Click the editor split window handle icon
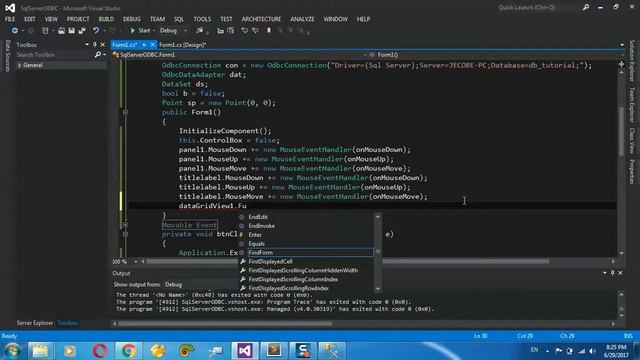The image size is (640, 360). click(621, 64)
